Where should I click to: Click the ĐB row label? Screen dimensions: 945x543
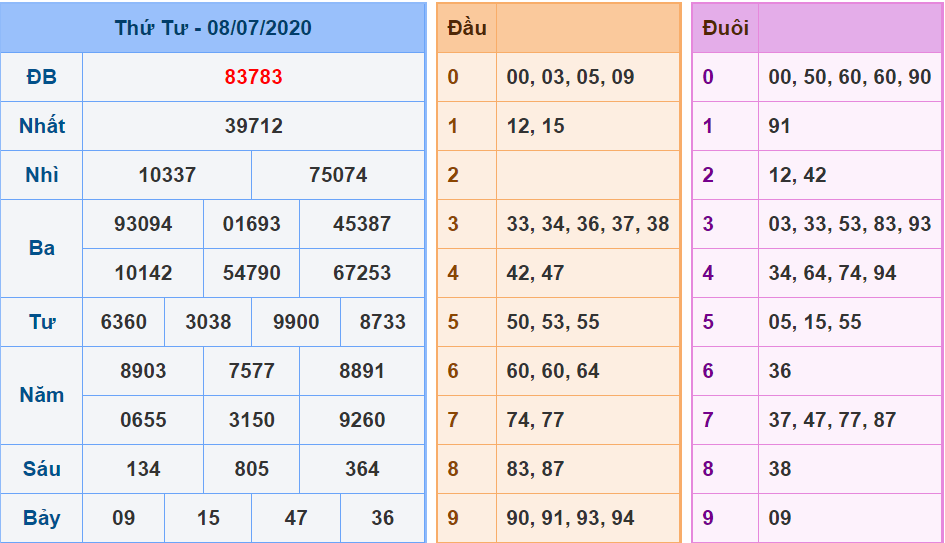coord(42,77)
